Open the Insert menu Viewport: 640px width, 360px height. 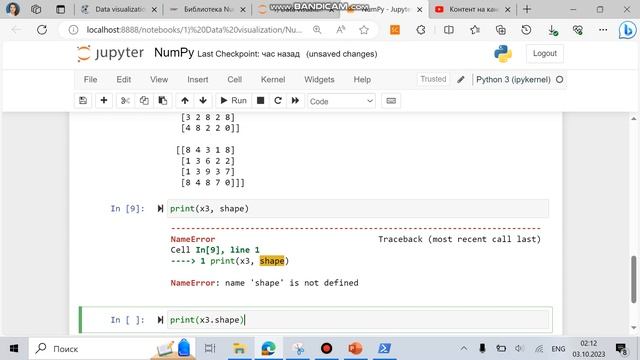tap(198, 80)
